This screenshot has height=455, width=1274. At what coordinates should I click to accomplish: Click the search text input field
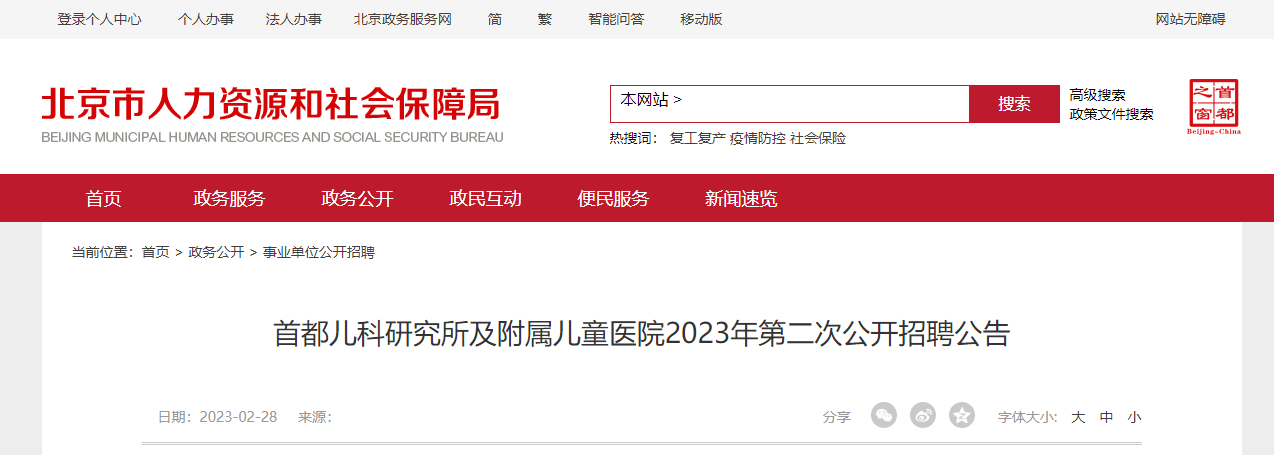825,104
